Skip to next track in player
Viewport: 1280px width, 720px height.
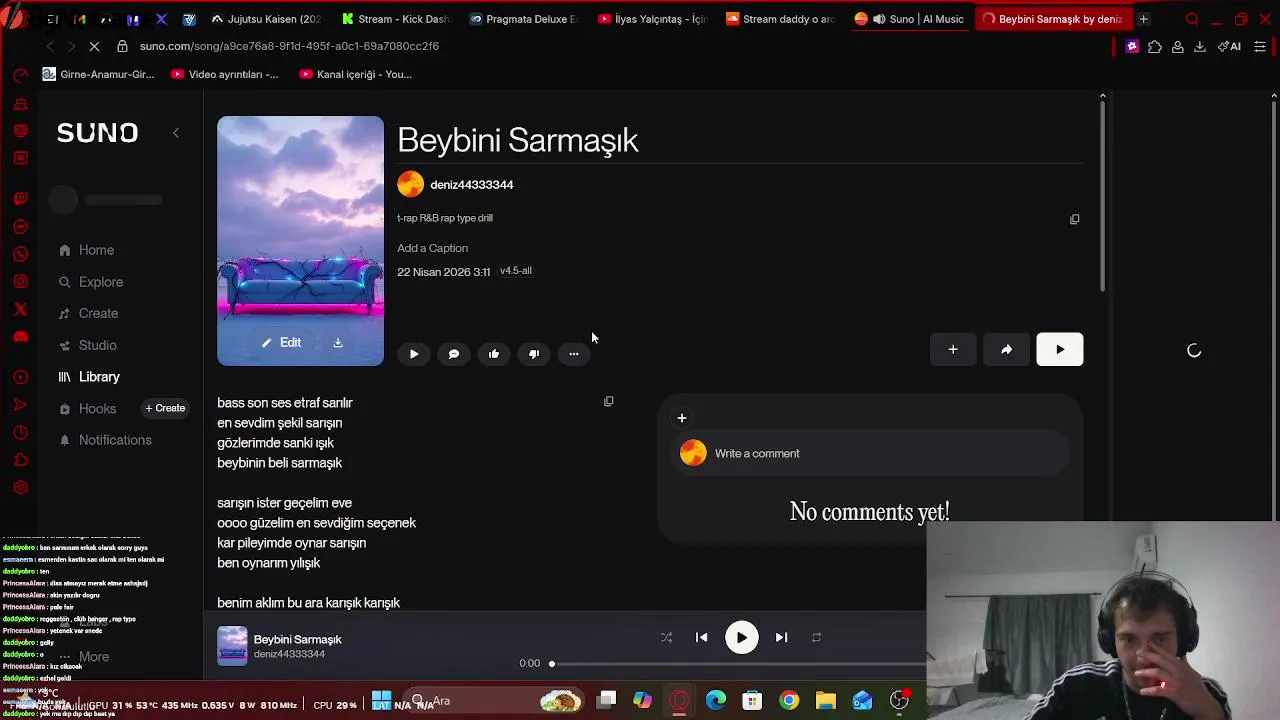[x=781, y=638]
